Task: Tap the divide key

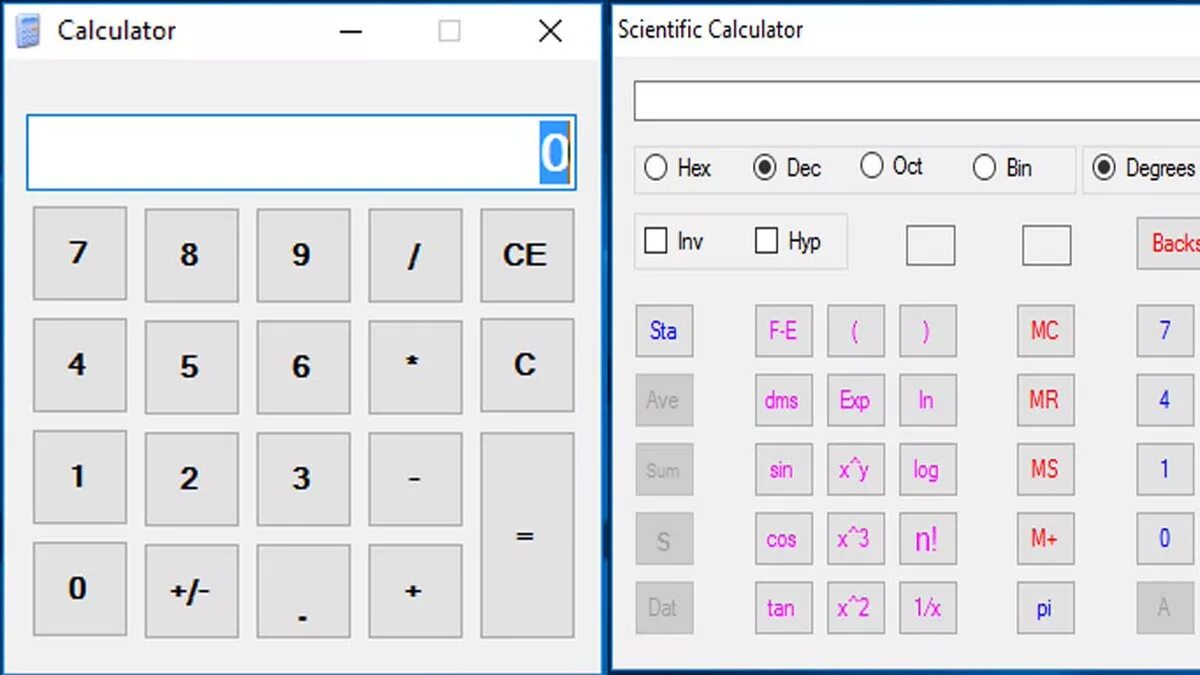Action: click(x=415, y=255)
